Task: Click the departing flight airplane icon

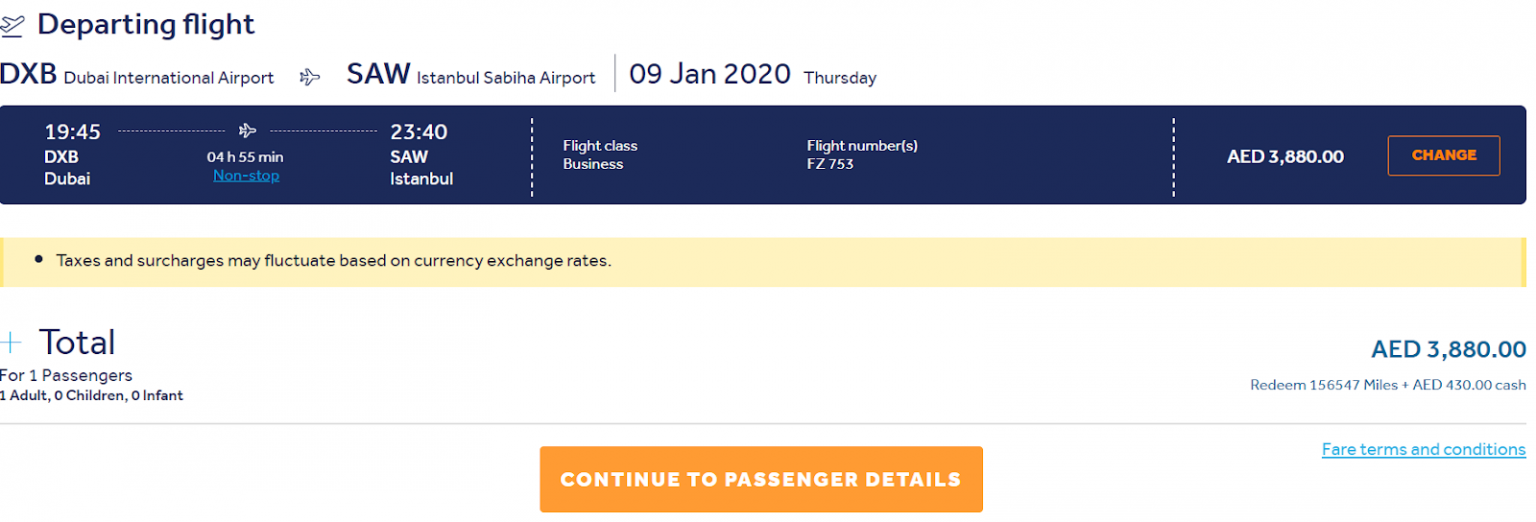Action: [11, 25]
